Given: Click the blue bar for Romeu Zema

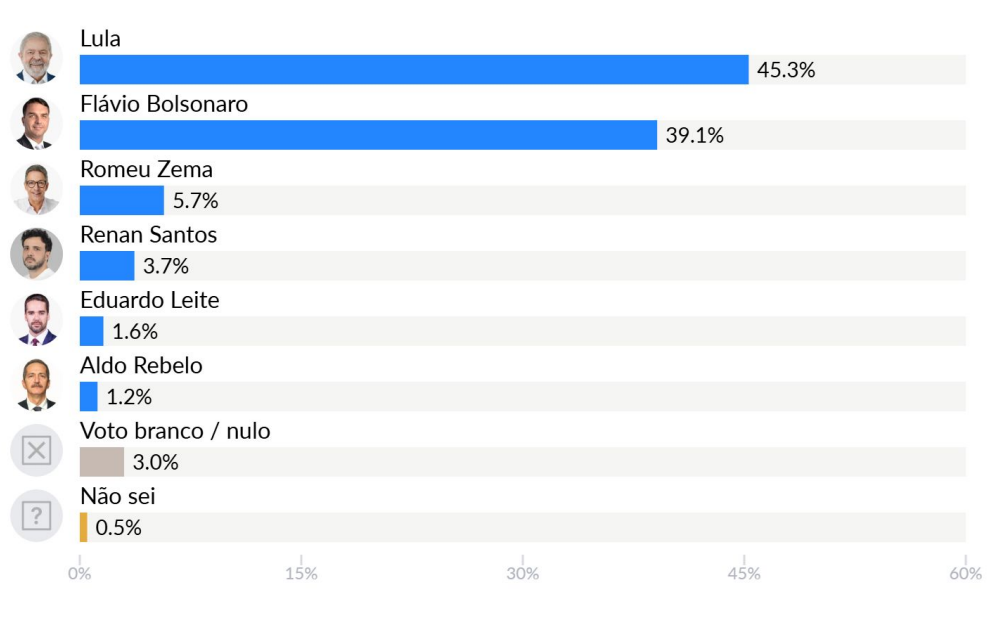Looking at the screenshot, I should coord(121,201).
